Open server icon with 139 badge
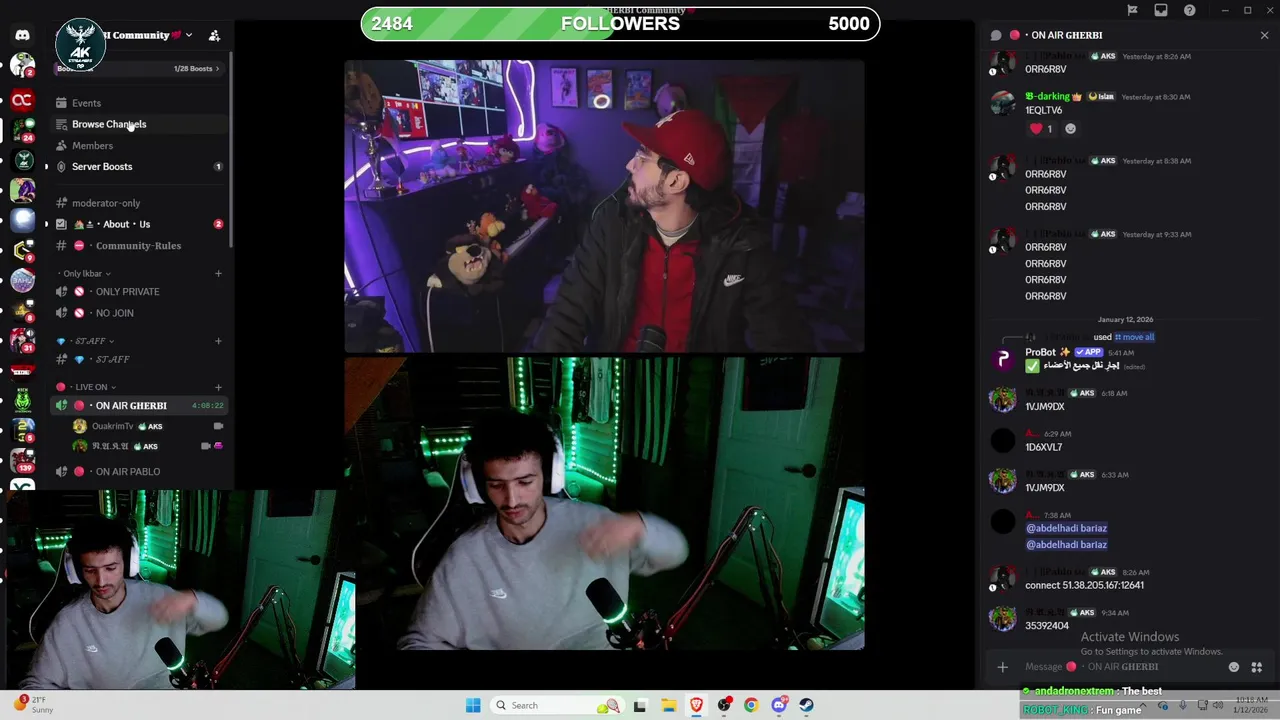 [22, 460]
